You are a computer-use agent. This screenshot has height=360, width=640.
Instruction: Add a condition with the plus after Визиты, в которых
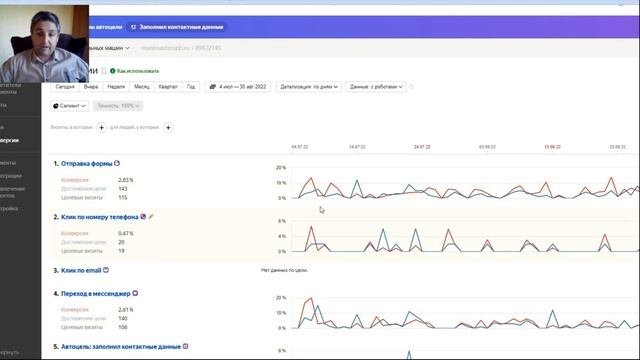[101, 128]
